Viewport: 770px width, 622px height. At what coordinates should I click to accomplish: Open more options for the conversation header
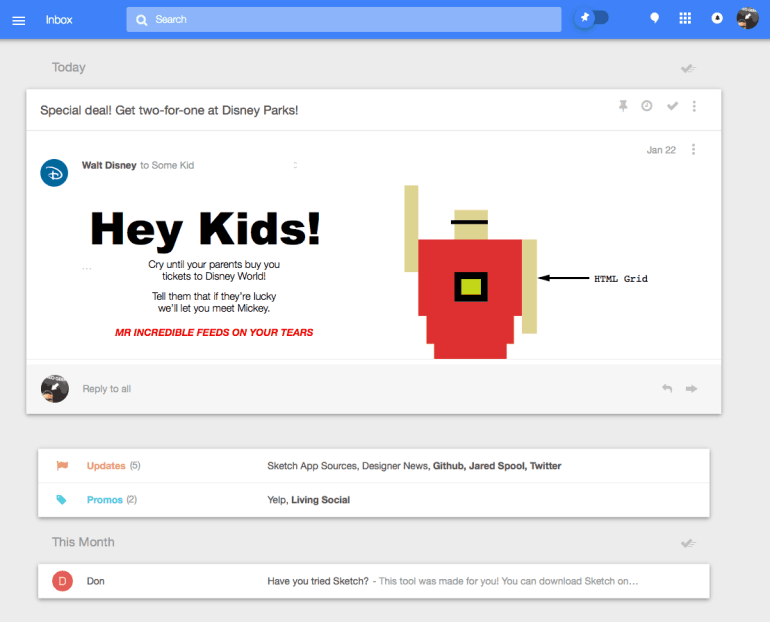694,106
